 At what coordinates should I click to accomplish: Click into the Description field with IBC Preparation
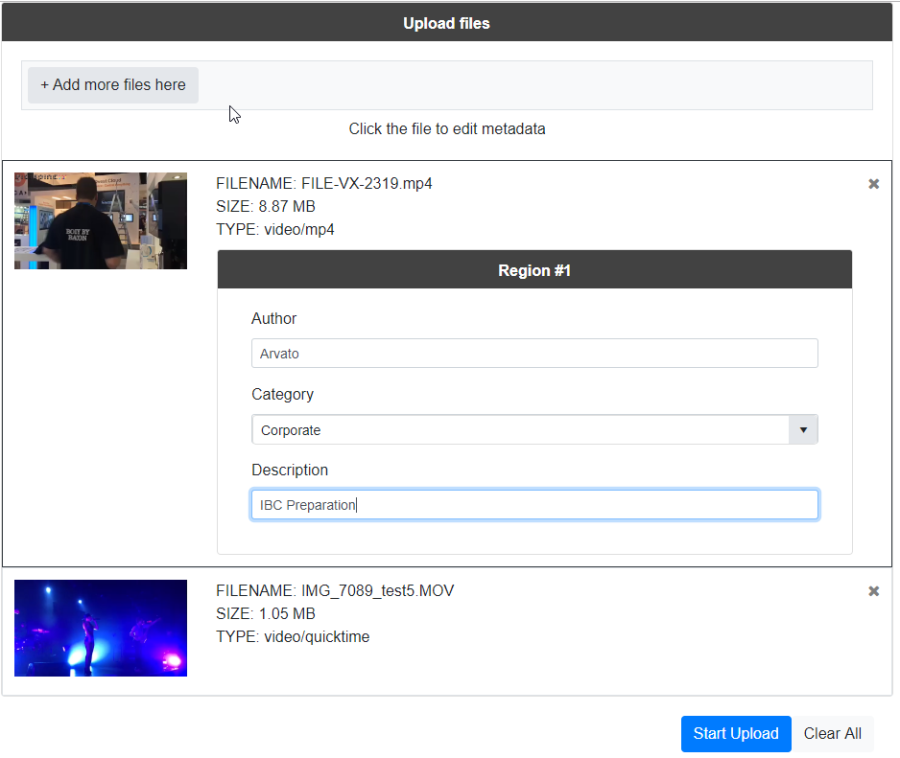pos(534,505)
